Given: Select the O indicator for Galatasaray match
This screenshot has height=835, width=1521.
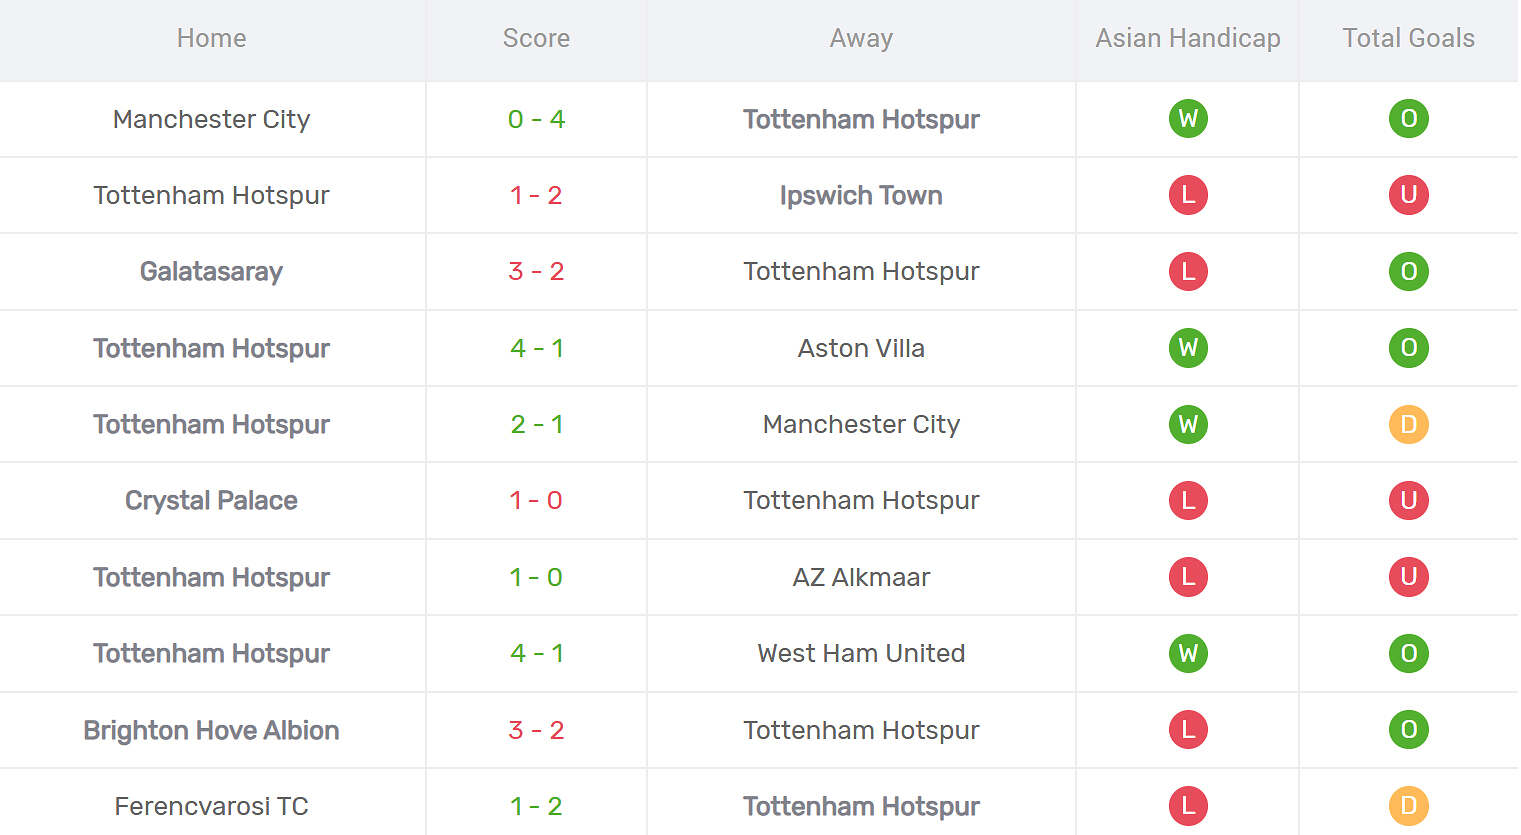Looking at the screenshot, I should click(x=1409, y=271).
